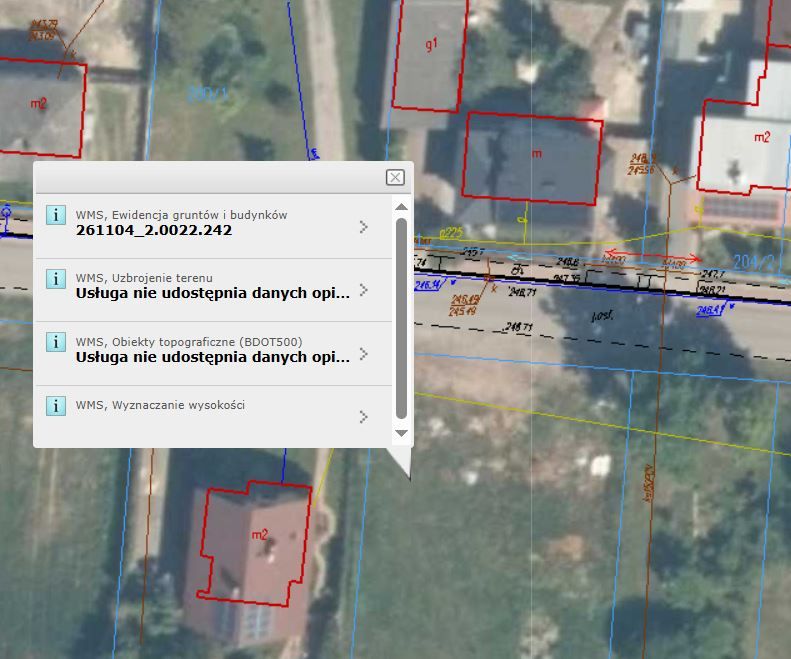This screenshot has width=791, height=659.
Task: Select parcel ID 261104_2.0022.242
Action: click(154, 230)
